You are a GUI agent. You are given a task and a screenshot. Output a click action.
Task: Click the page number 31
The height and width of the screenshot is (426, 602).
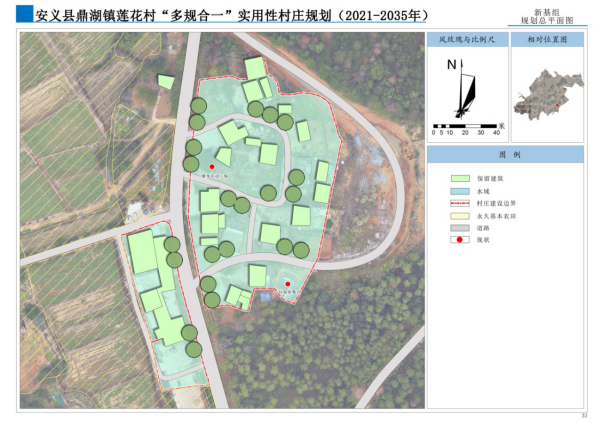tap(585, 416)
